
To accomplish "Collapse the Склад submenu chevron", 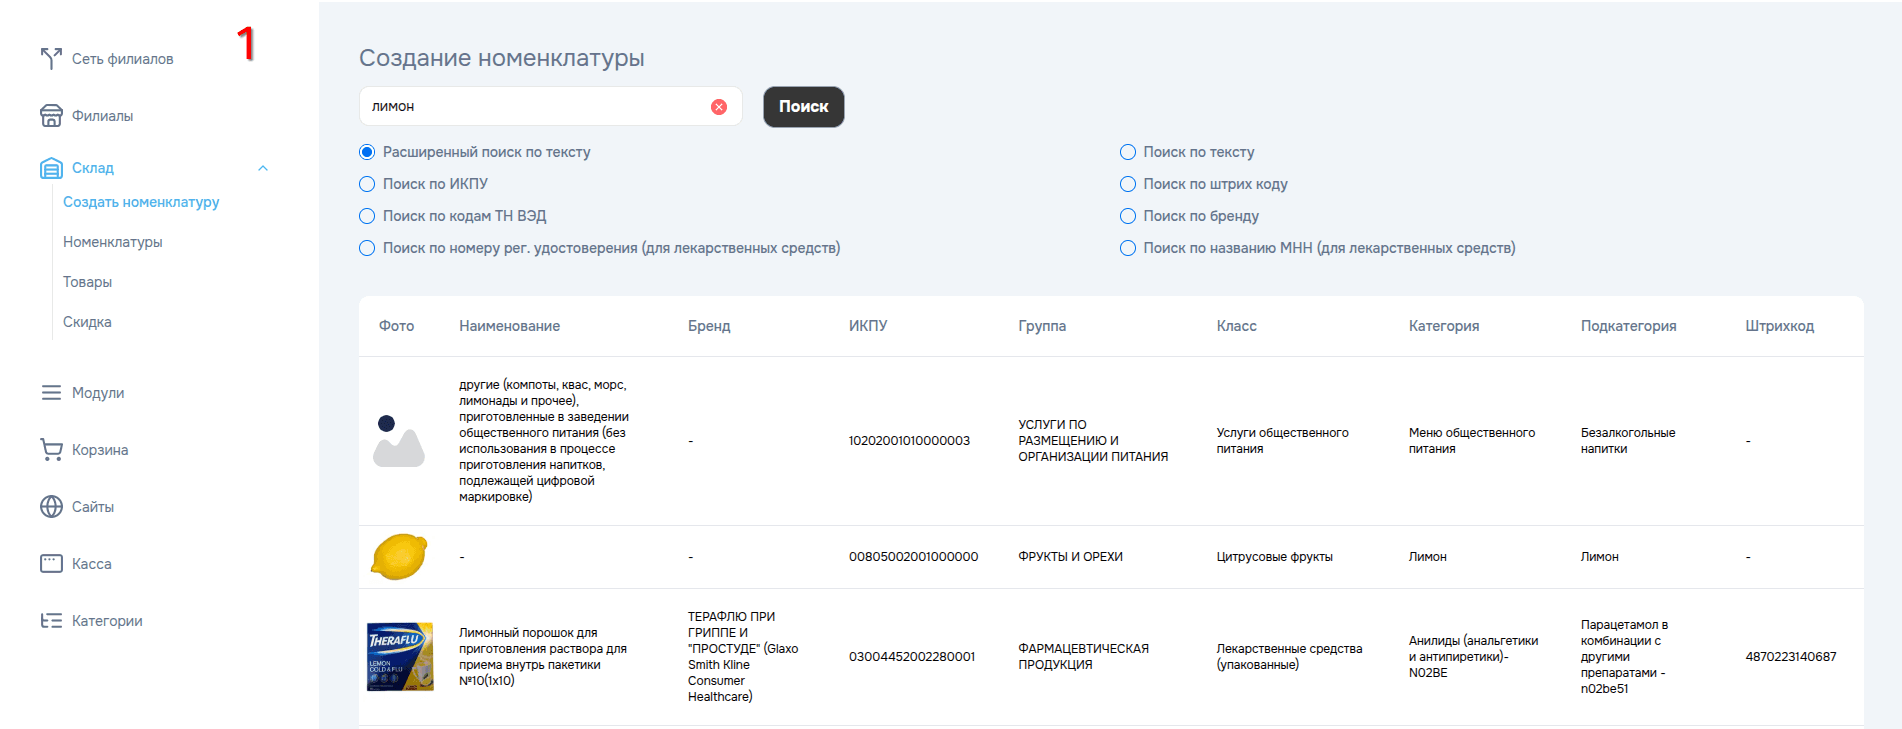I will click(263, 168).
